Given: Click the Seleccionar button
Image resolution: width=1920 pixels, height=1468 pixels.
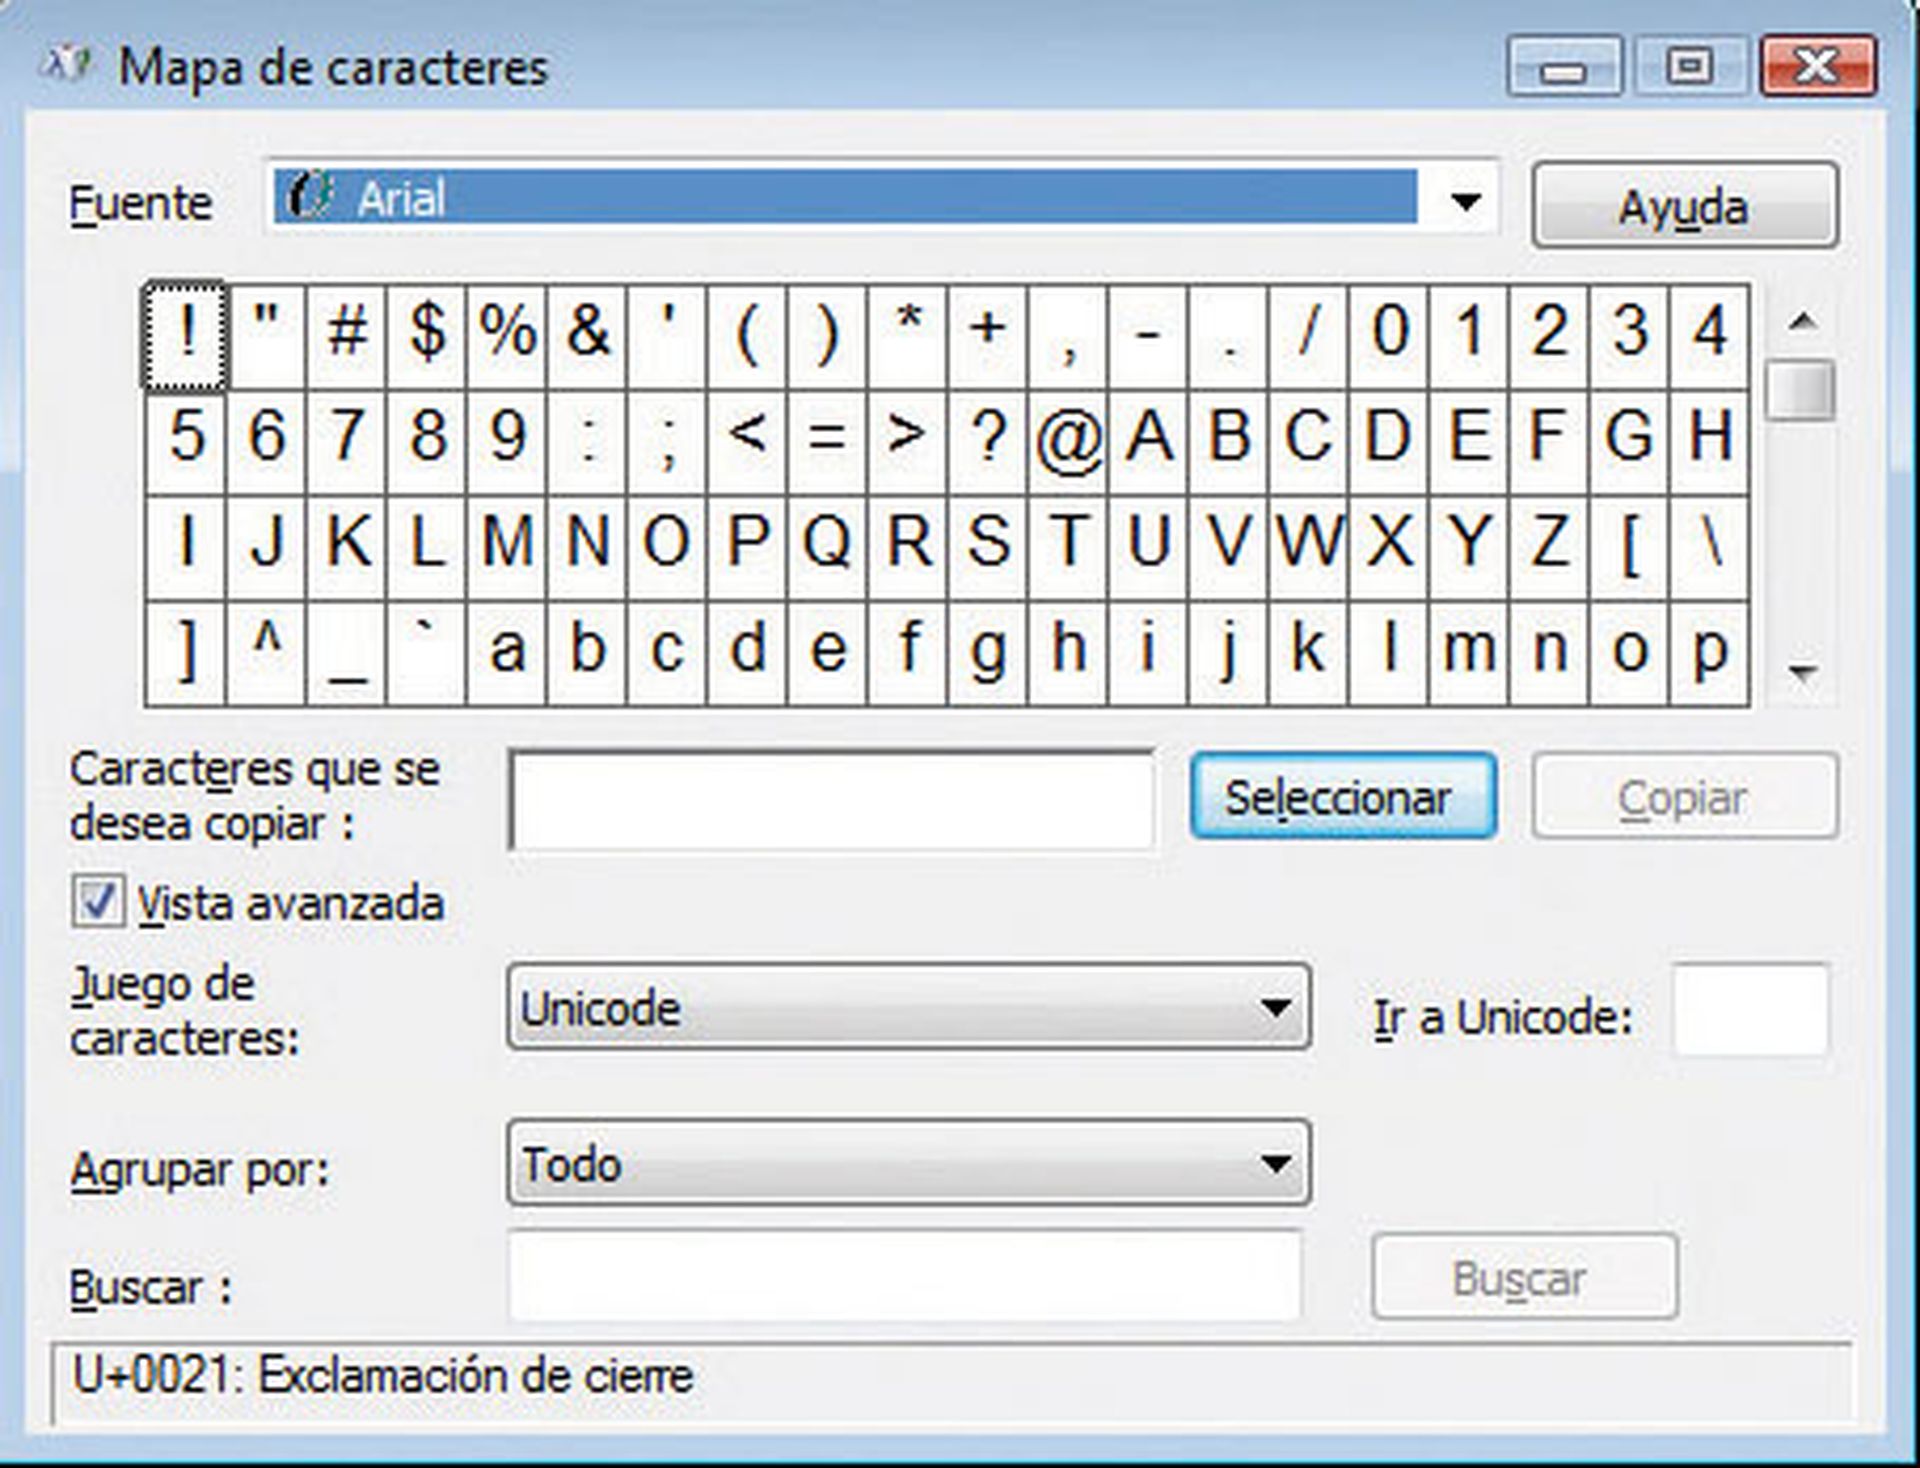Looking at the screenshot, I should (1340, 795).
